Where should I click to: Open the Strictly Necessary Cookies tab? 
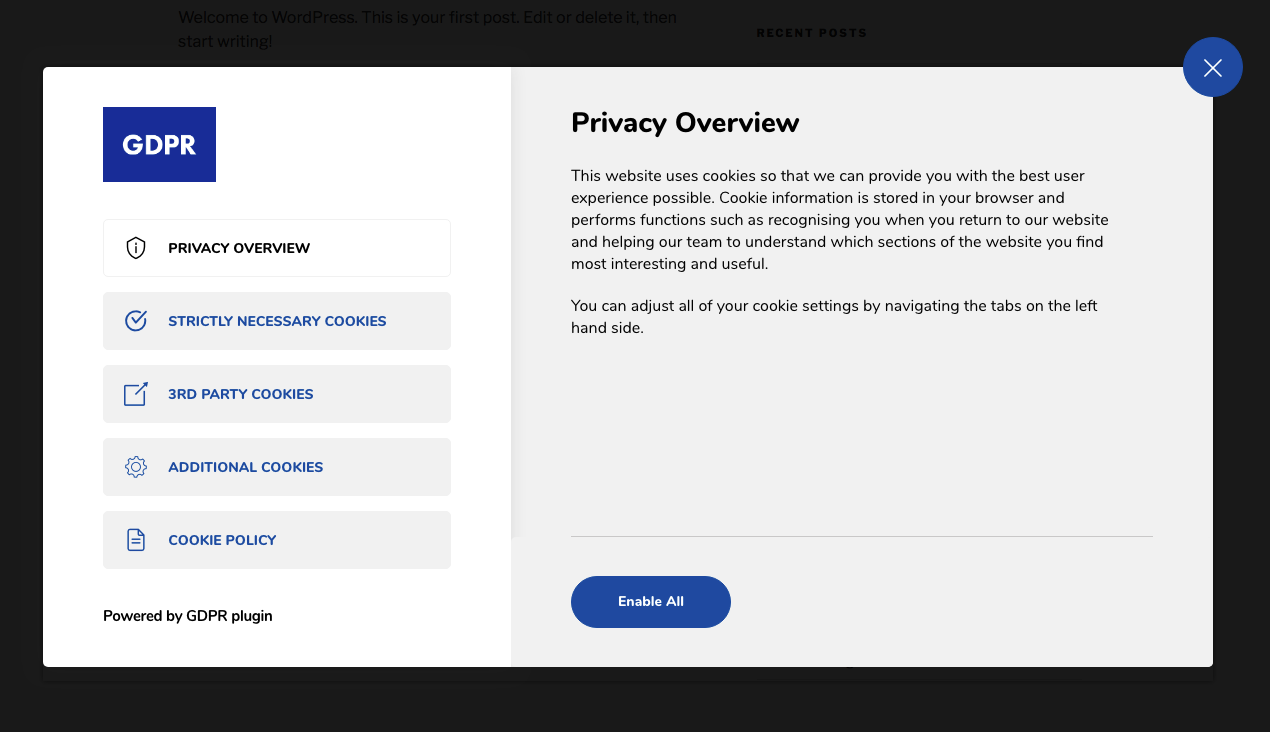[x=277, y=321]
